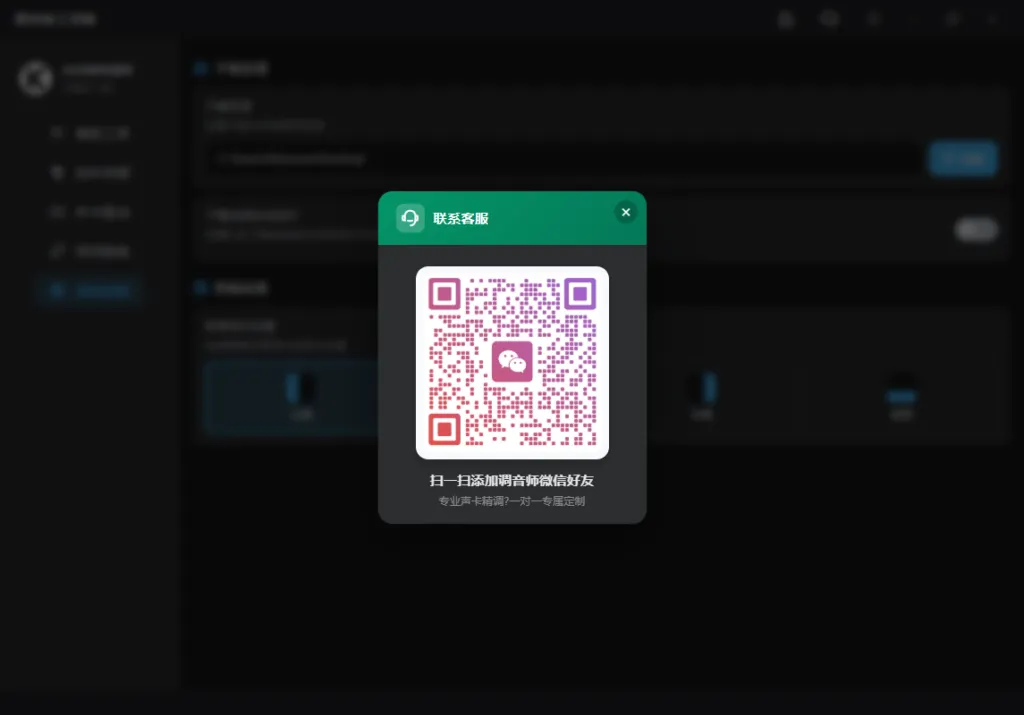Image resolution: width=1024 pixels, height=715 pixels.
Task: Close the 联系客服 dialog
Action: pos(626,212)
